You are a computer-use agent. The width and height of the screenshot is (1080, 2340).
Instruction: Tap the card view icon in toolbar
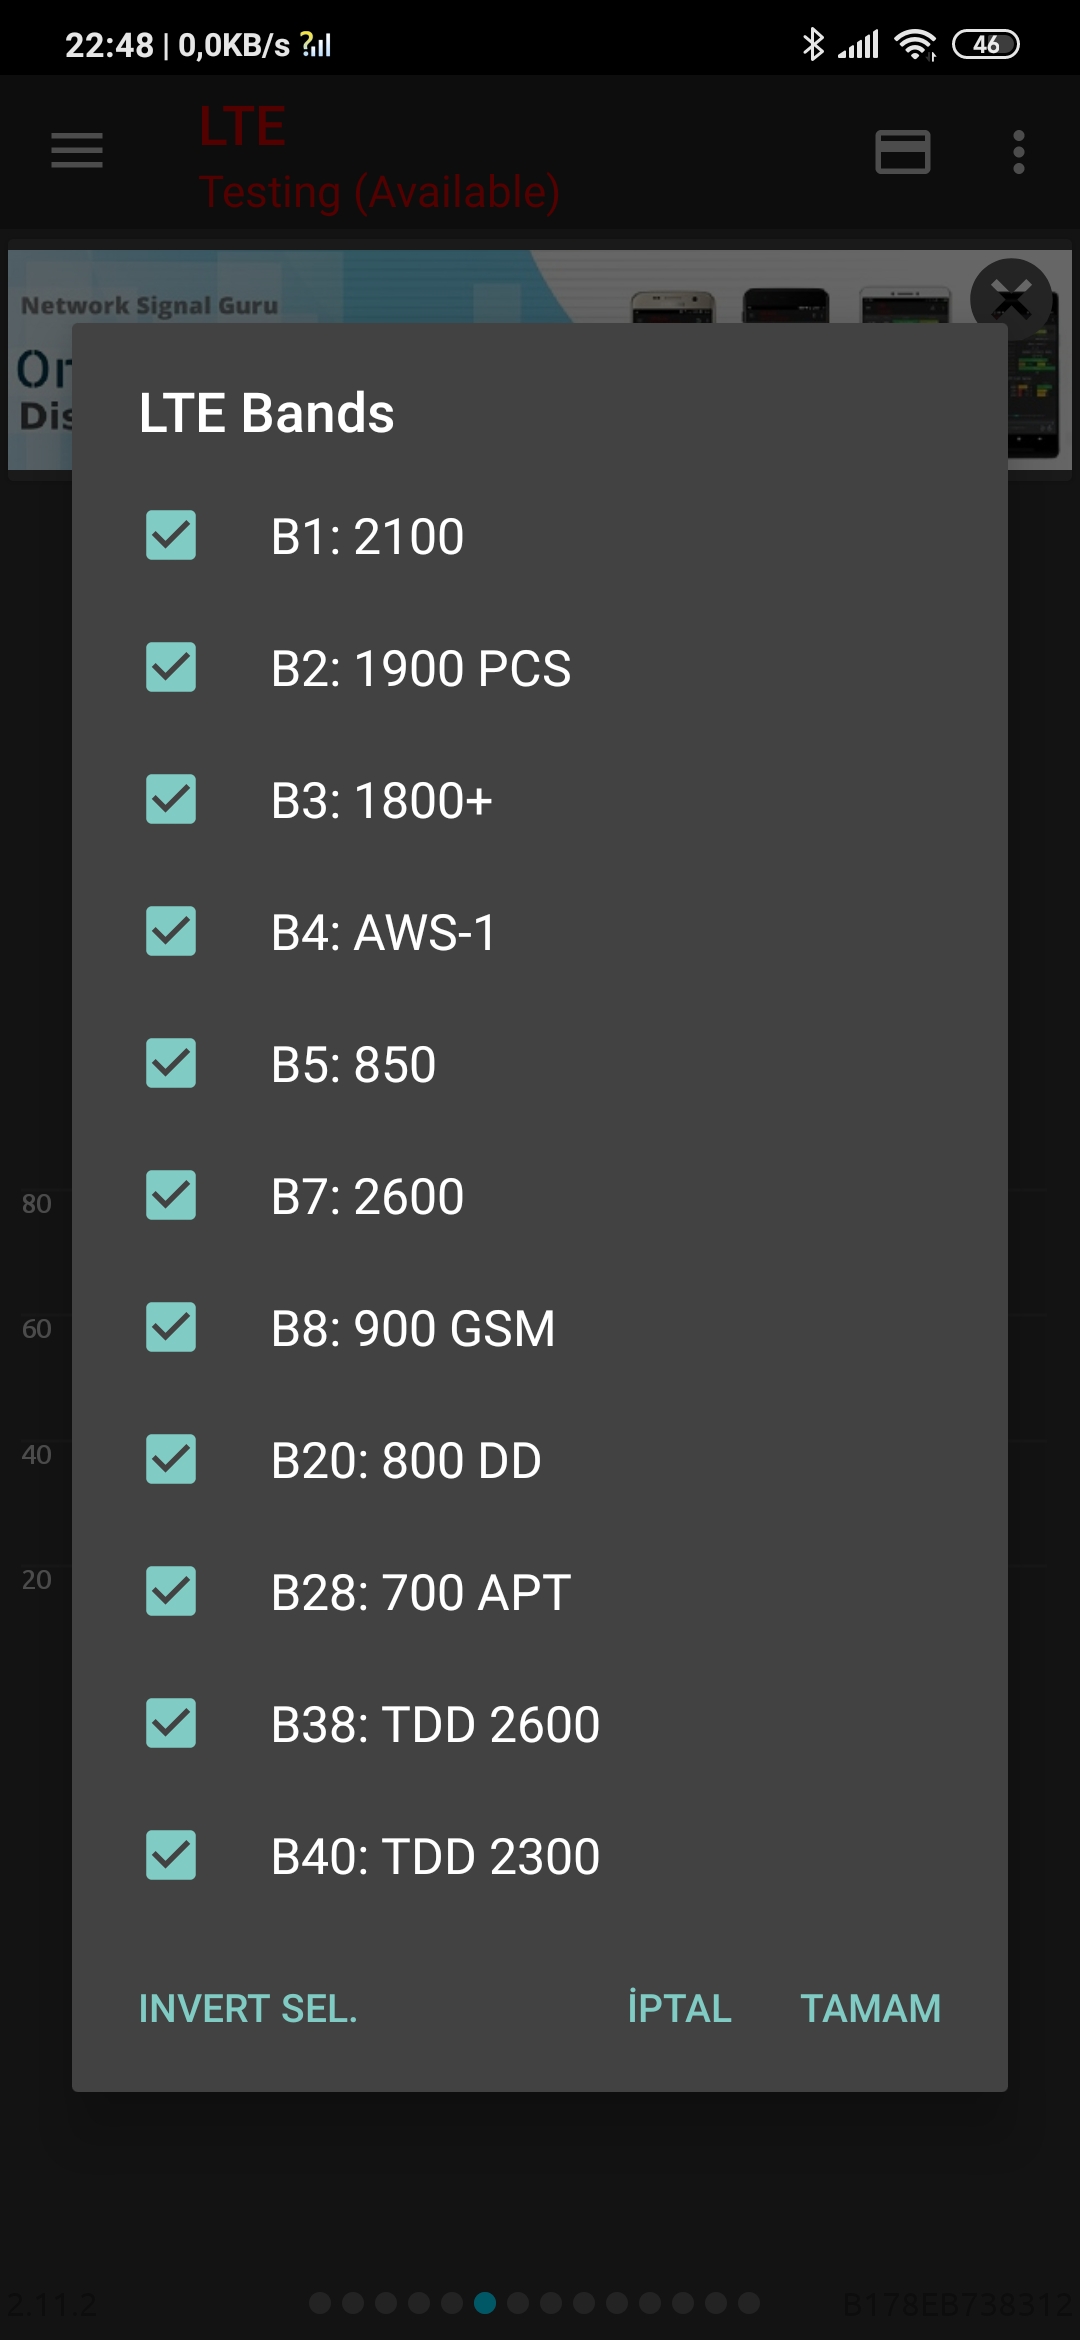pos(903,152)
